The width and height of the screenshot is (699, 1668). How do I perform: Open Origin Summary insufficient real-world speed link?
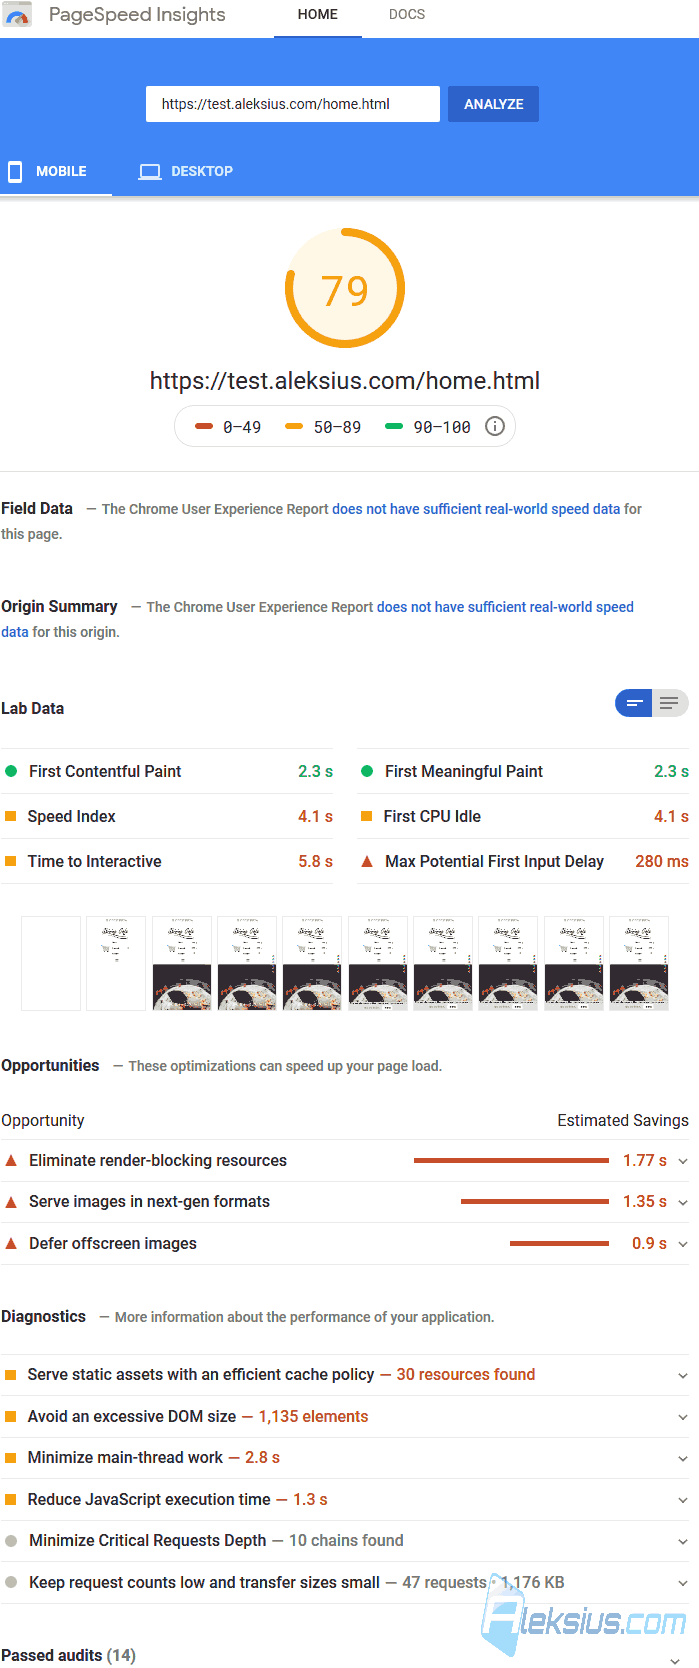pyautogui.click(x=505, y=607)
